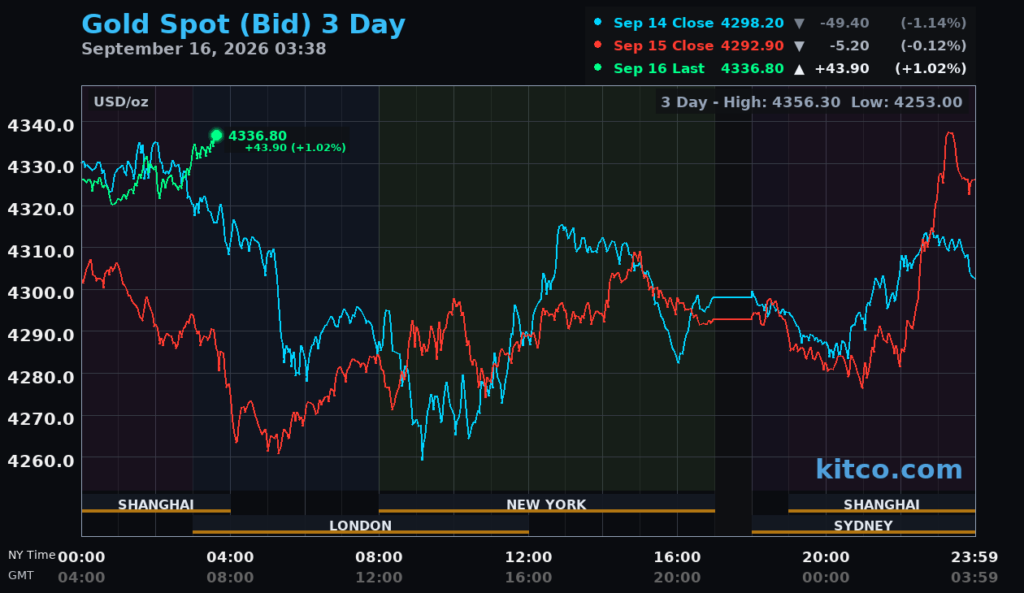
Task: Select the NEW YORK session bar
Action: [x=547, y=504]
